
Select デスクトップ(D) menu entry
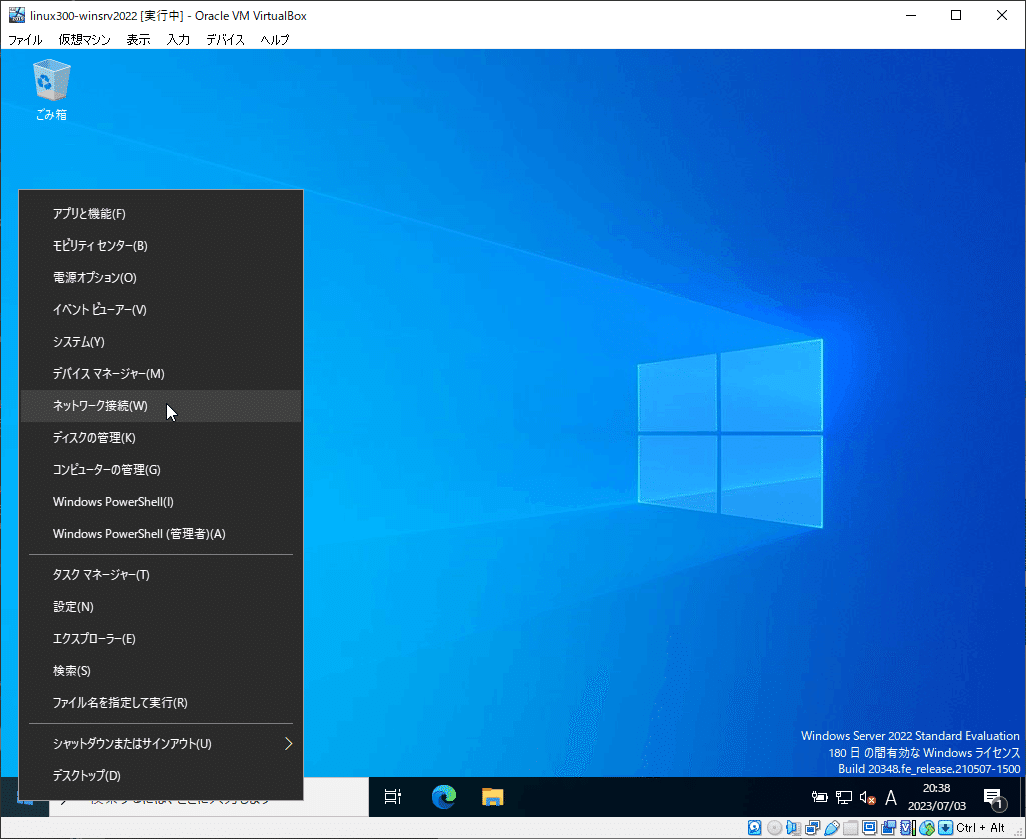161,776
